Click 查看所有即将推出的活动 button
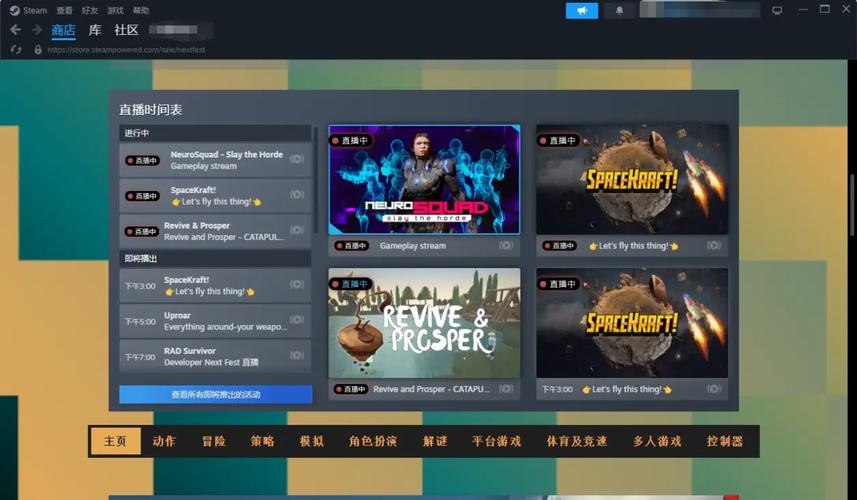This screenshot has height=500, width=857. click(216, 395)
